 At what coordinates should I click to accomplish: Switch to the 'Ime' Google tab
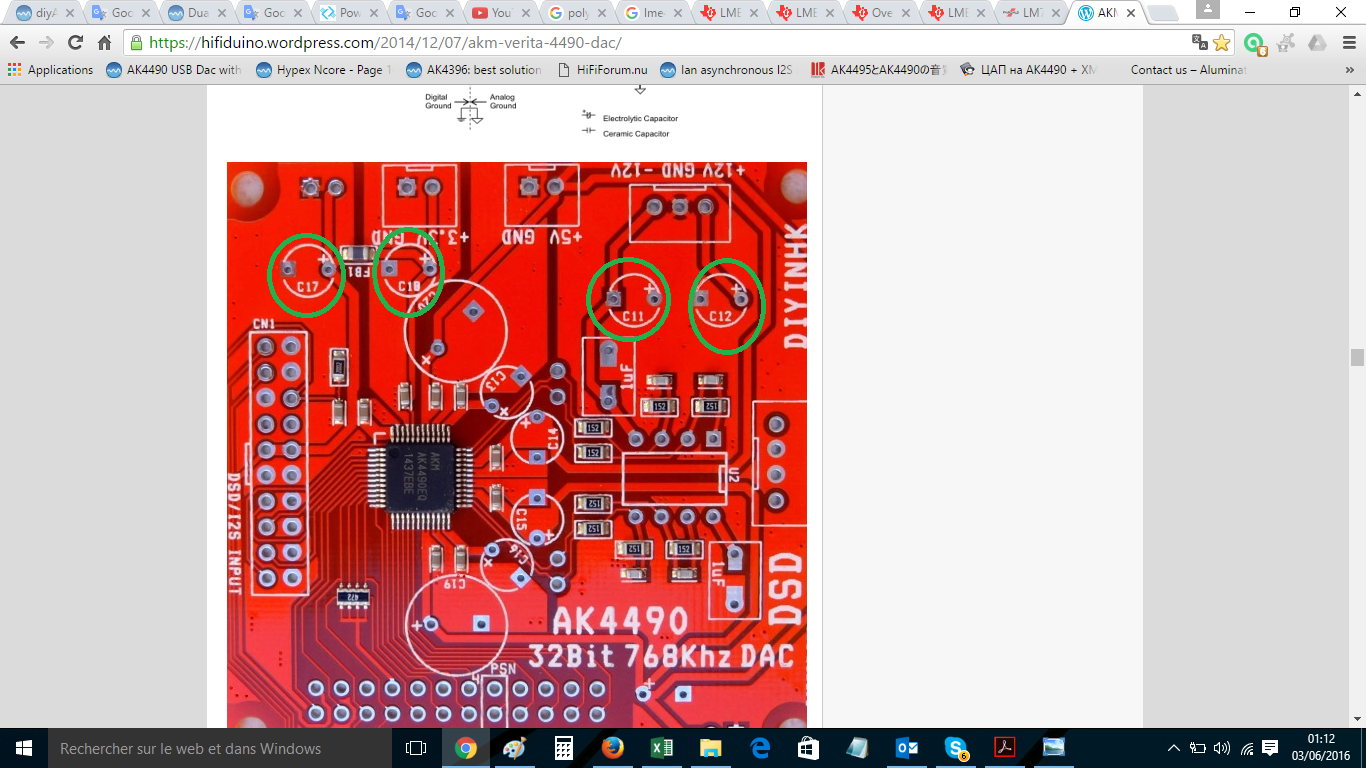click(x=652, y=13)
